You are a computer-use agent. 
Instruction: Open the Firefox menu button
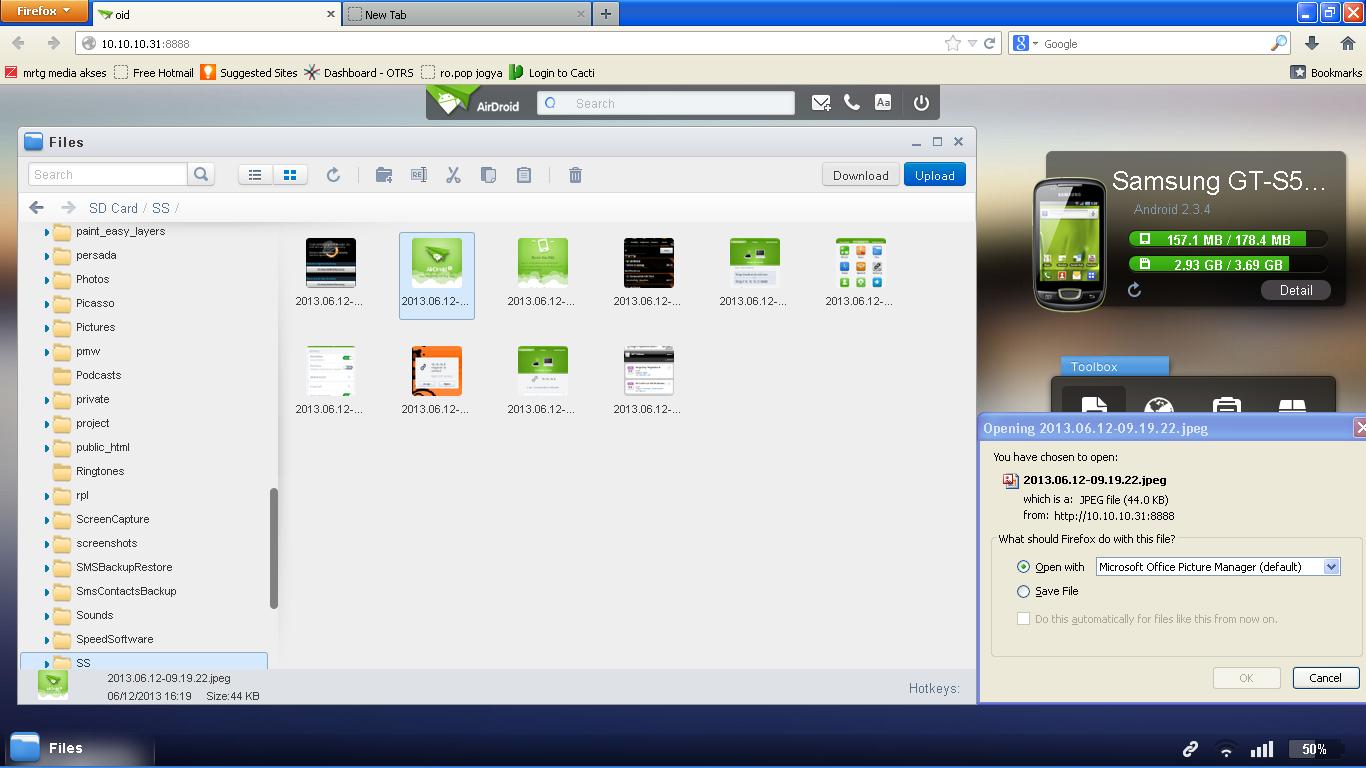pyautogui.click(x=45, y=11)
